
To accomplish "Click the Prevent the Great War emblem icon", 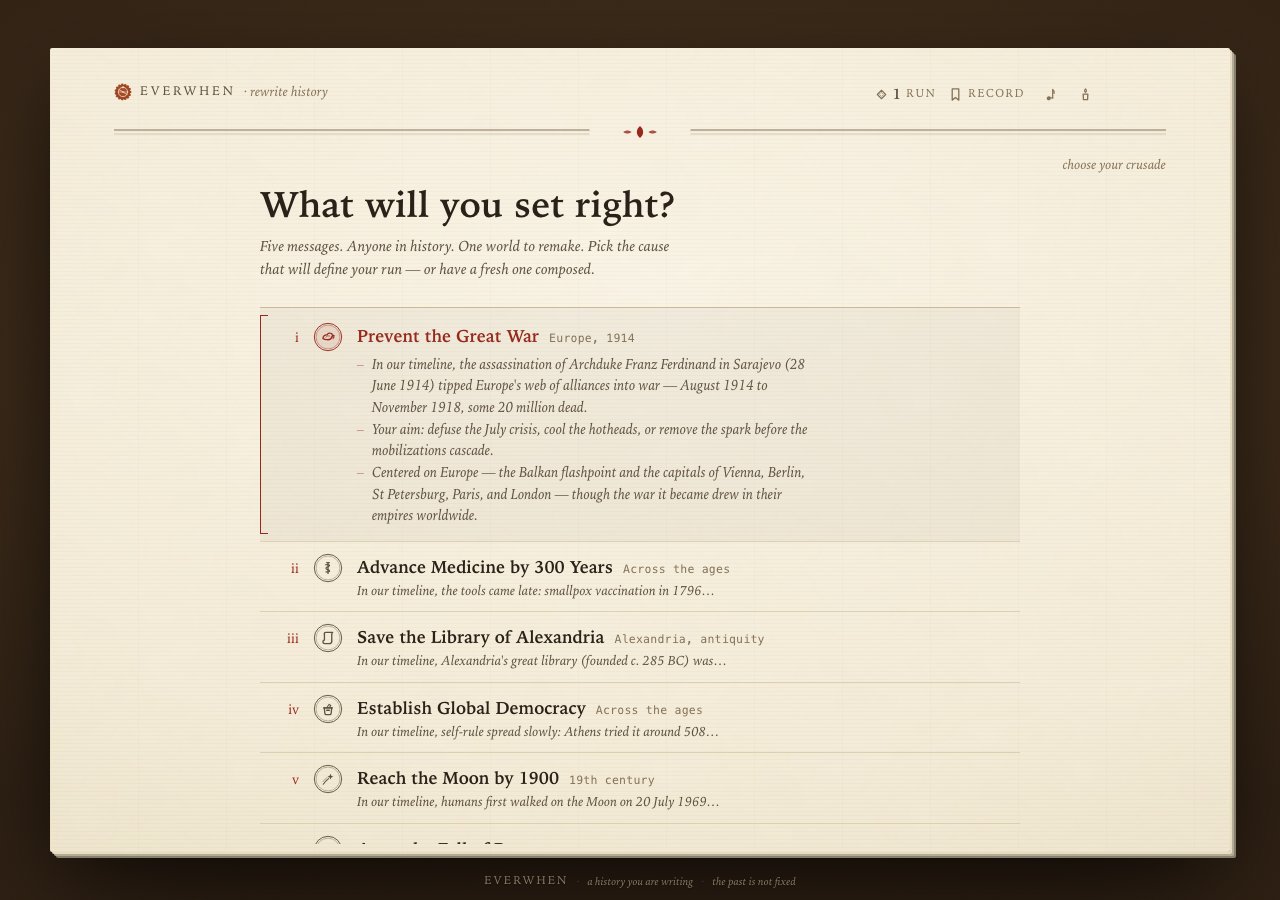I will [x=328, y=337].
